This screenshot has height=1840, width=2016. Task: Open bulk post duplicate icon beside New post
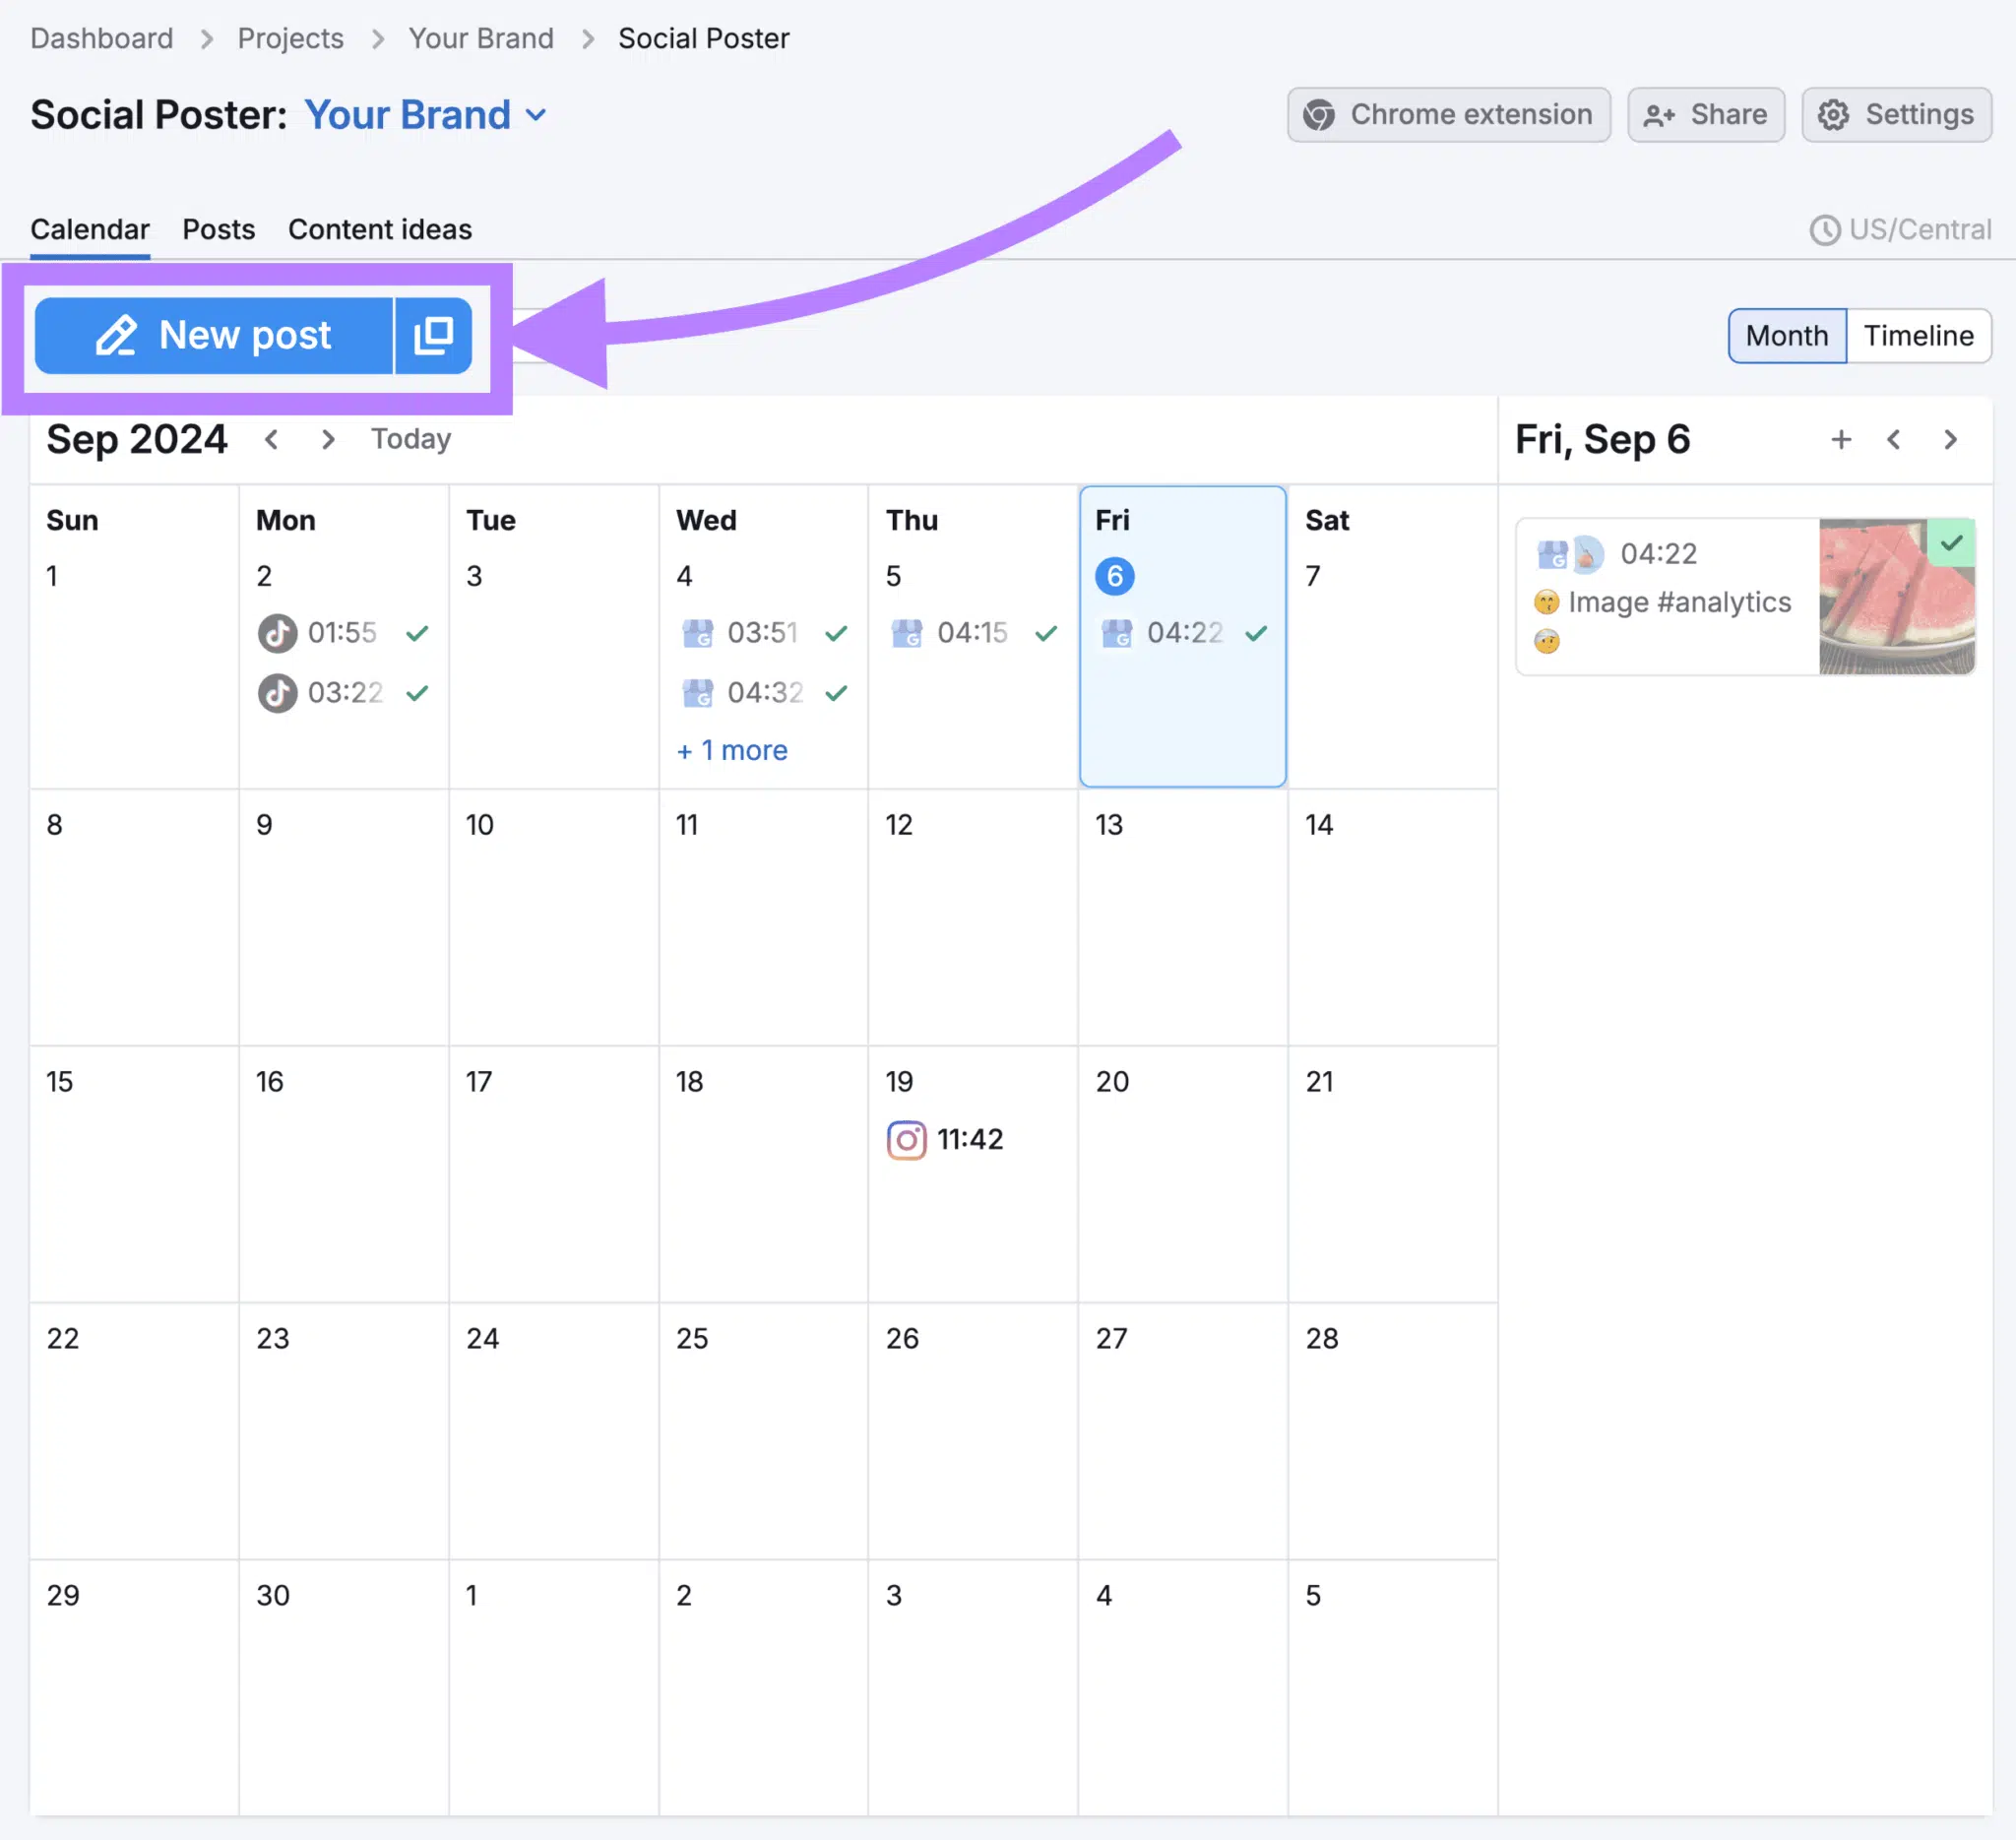(434, 335)
